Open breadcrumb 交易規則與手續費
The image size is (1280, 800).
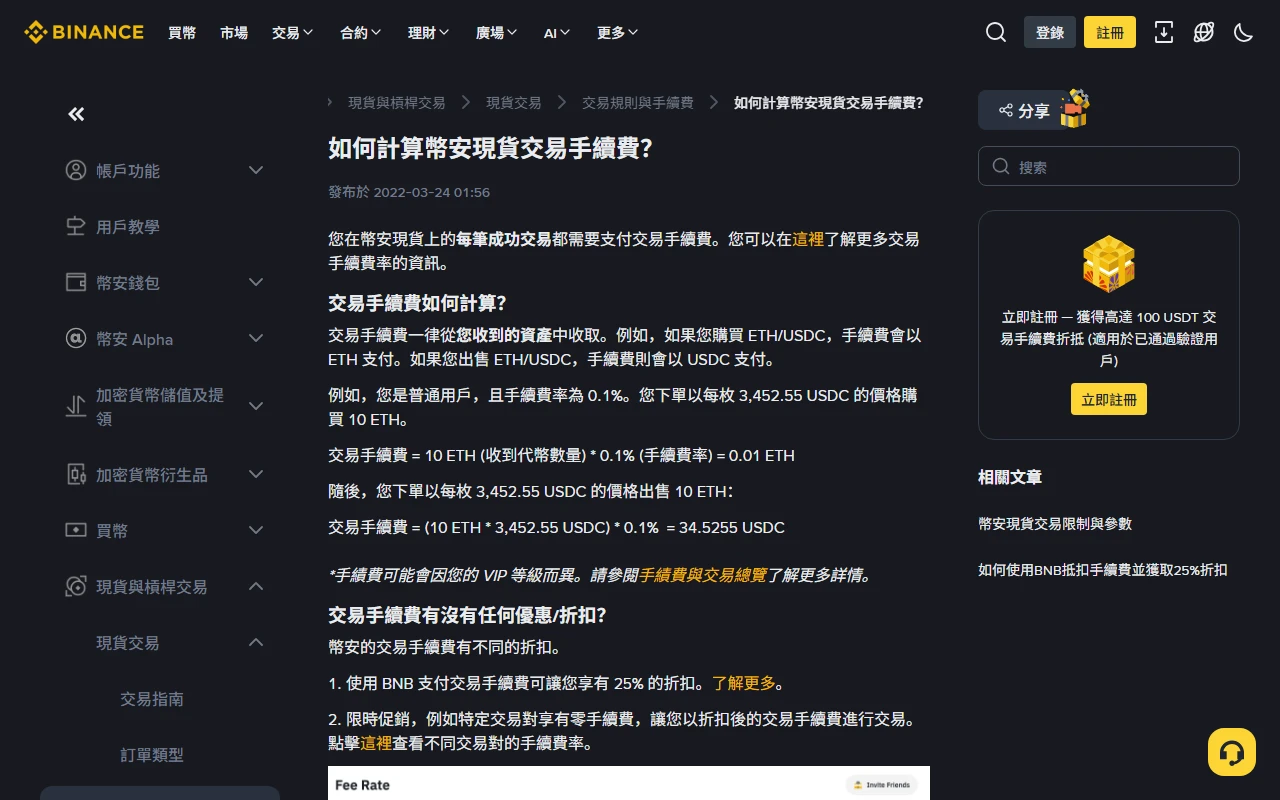coord(638,103)
